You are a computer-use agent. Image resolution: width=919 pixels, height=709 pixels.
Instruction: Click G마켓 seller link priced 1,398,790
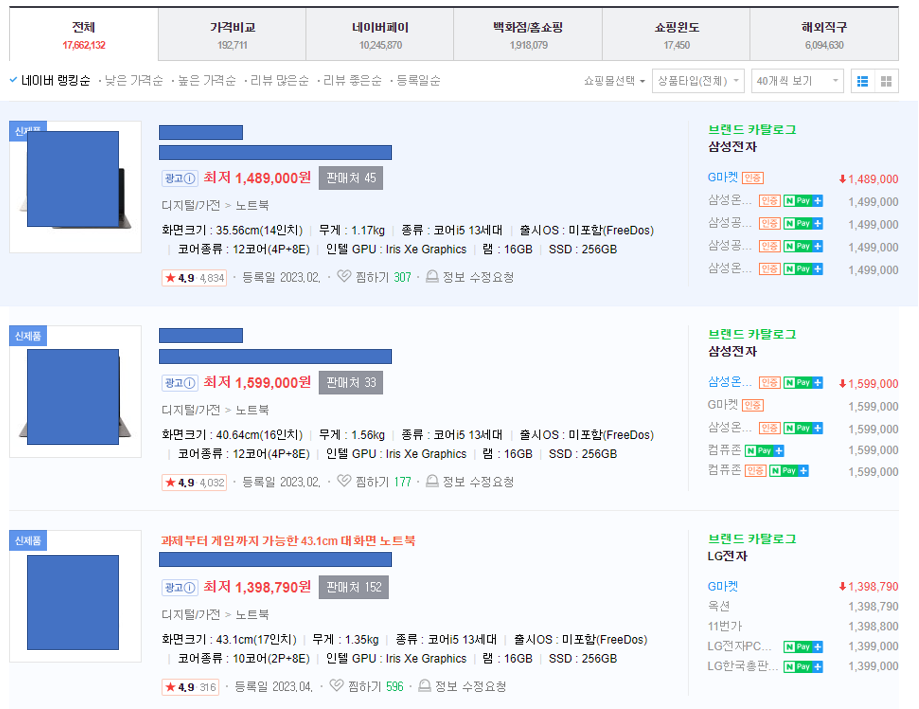pyautogui.click(x=723, y=587)
